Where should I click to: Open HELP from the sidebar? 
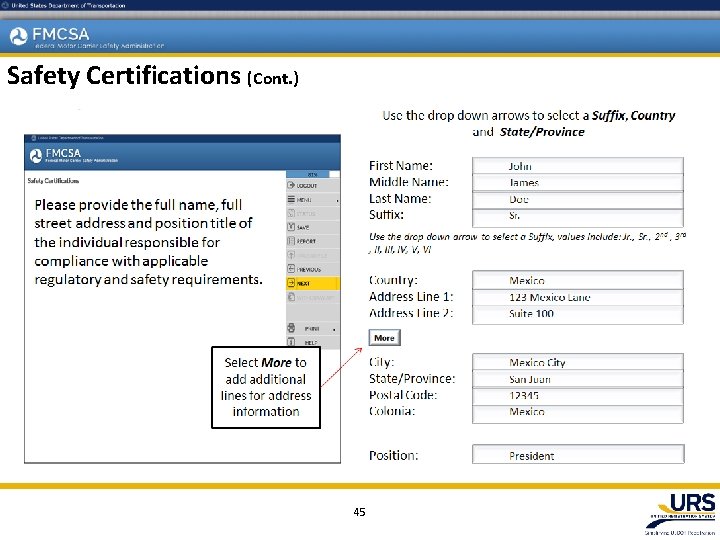pos(312,343)
